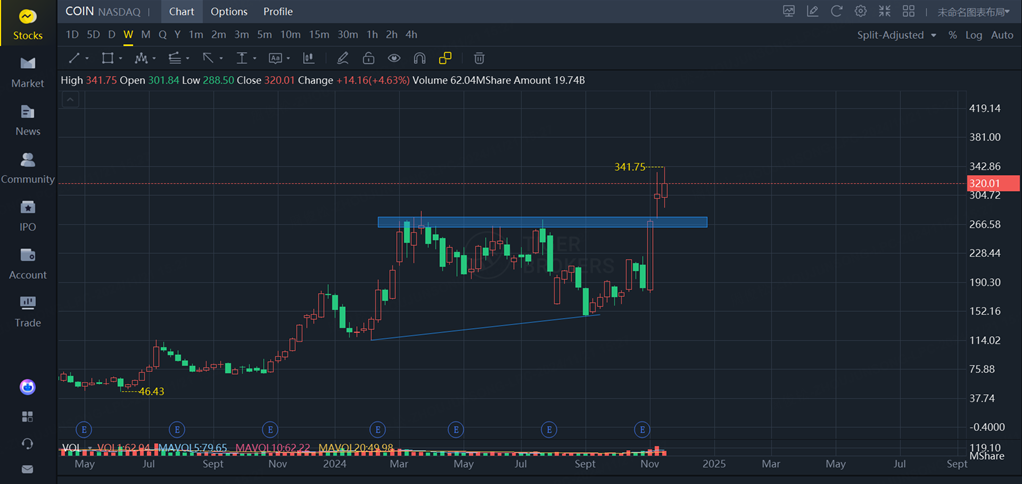The height and width of the screenshot is (484, 1022).
Task: Select the Fibonacci fan lines tool
Action: coord(174,59)
